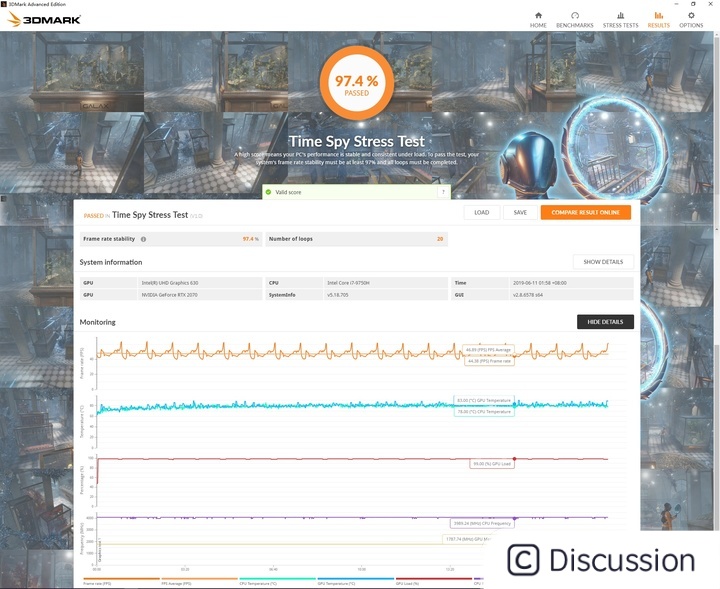Click the Home house icon
Screen dimensions: 720x589
[x=538, y=15]
